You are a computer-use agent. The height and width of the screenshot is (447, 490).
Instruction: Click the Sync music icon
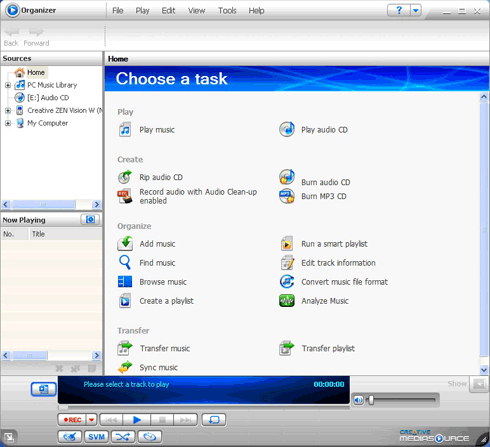[x=125, y=367]
